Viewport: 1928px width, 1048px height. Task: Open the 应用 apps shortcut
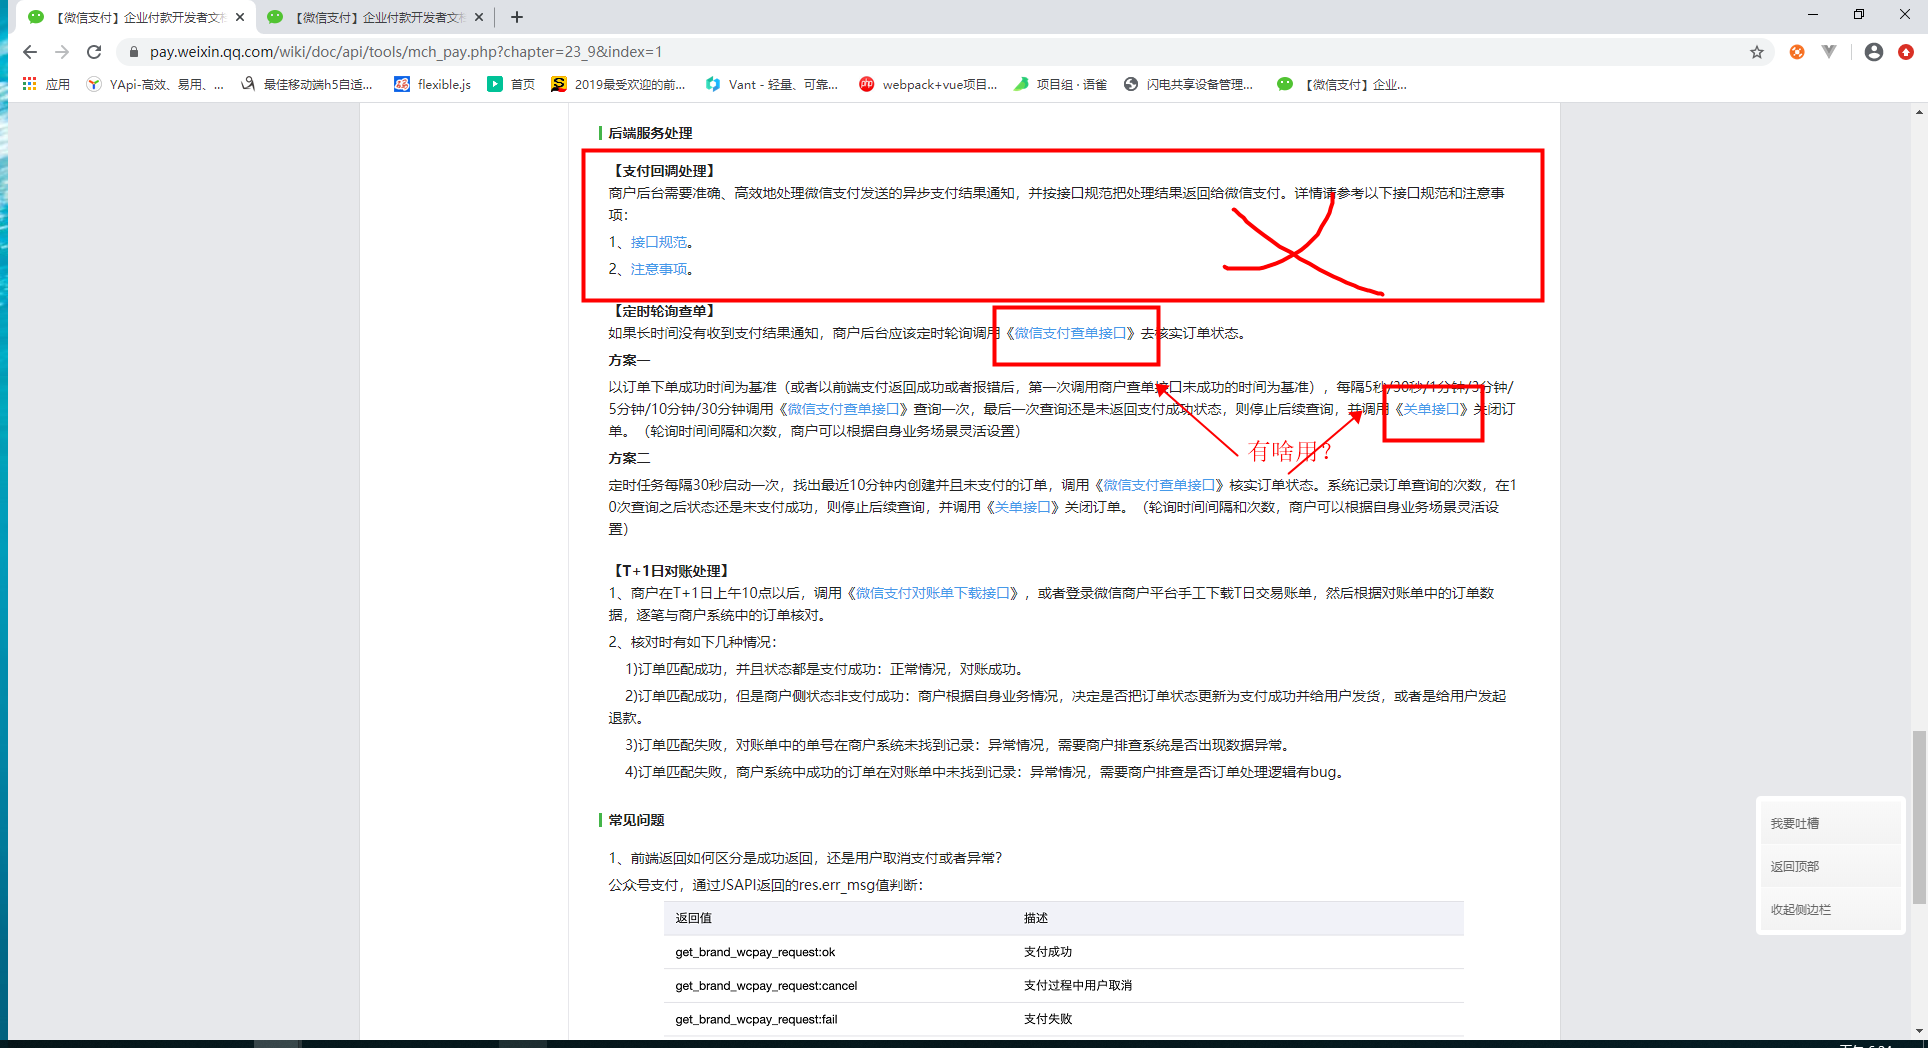coord(47,84)
